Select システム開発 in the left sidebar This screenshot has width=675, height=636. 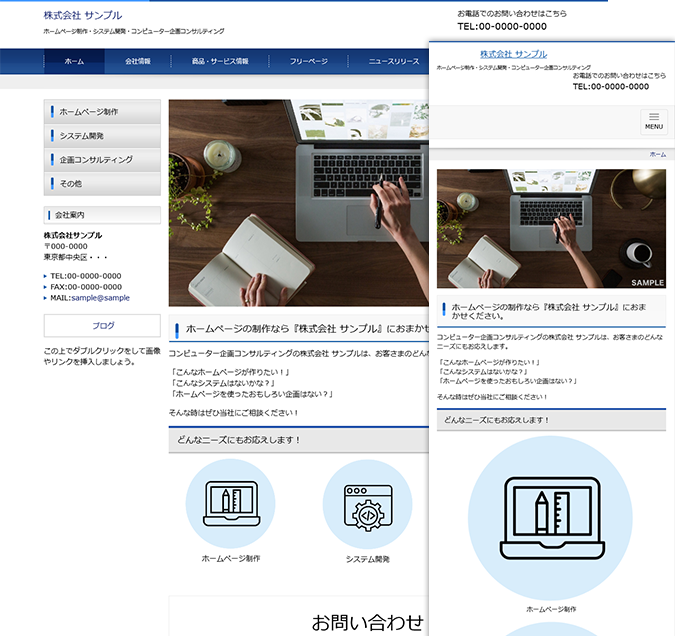coord(102,136)
